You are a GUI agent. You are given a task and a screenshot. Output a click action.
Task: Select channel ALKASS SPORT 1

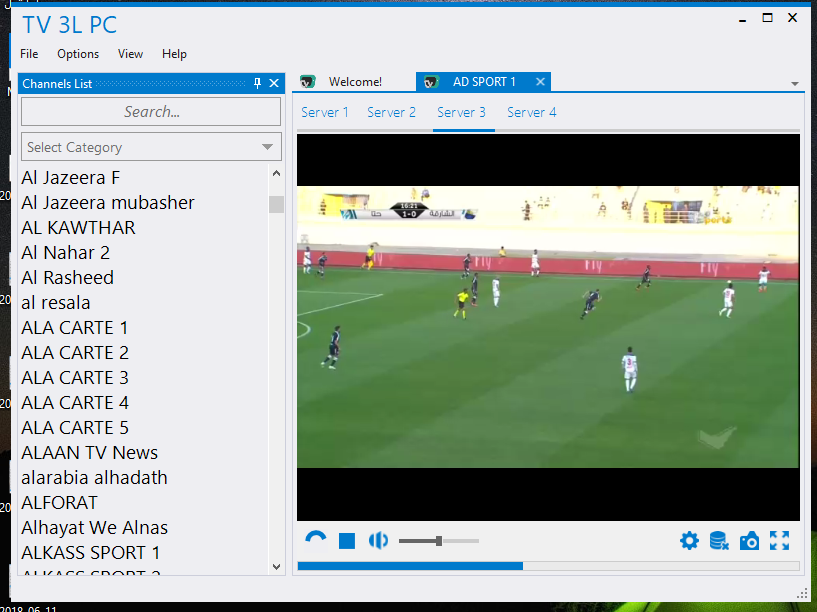pyautogui.click(x=91, y=553)
